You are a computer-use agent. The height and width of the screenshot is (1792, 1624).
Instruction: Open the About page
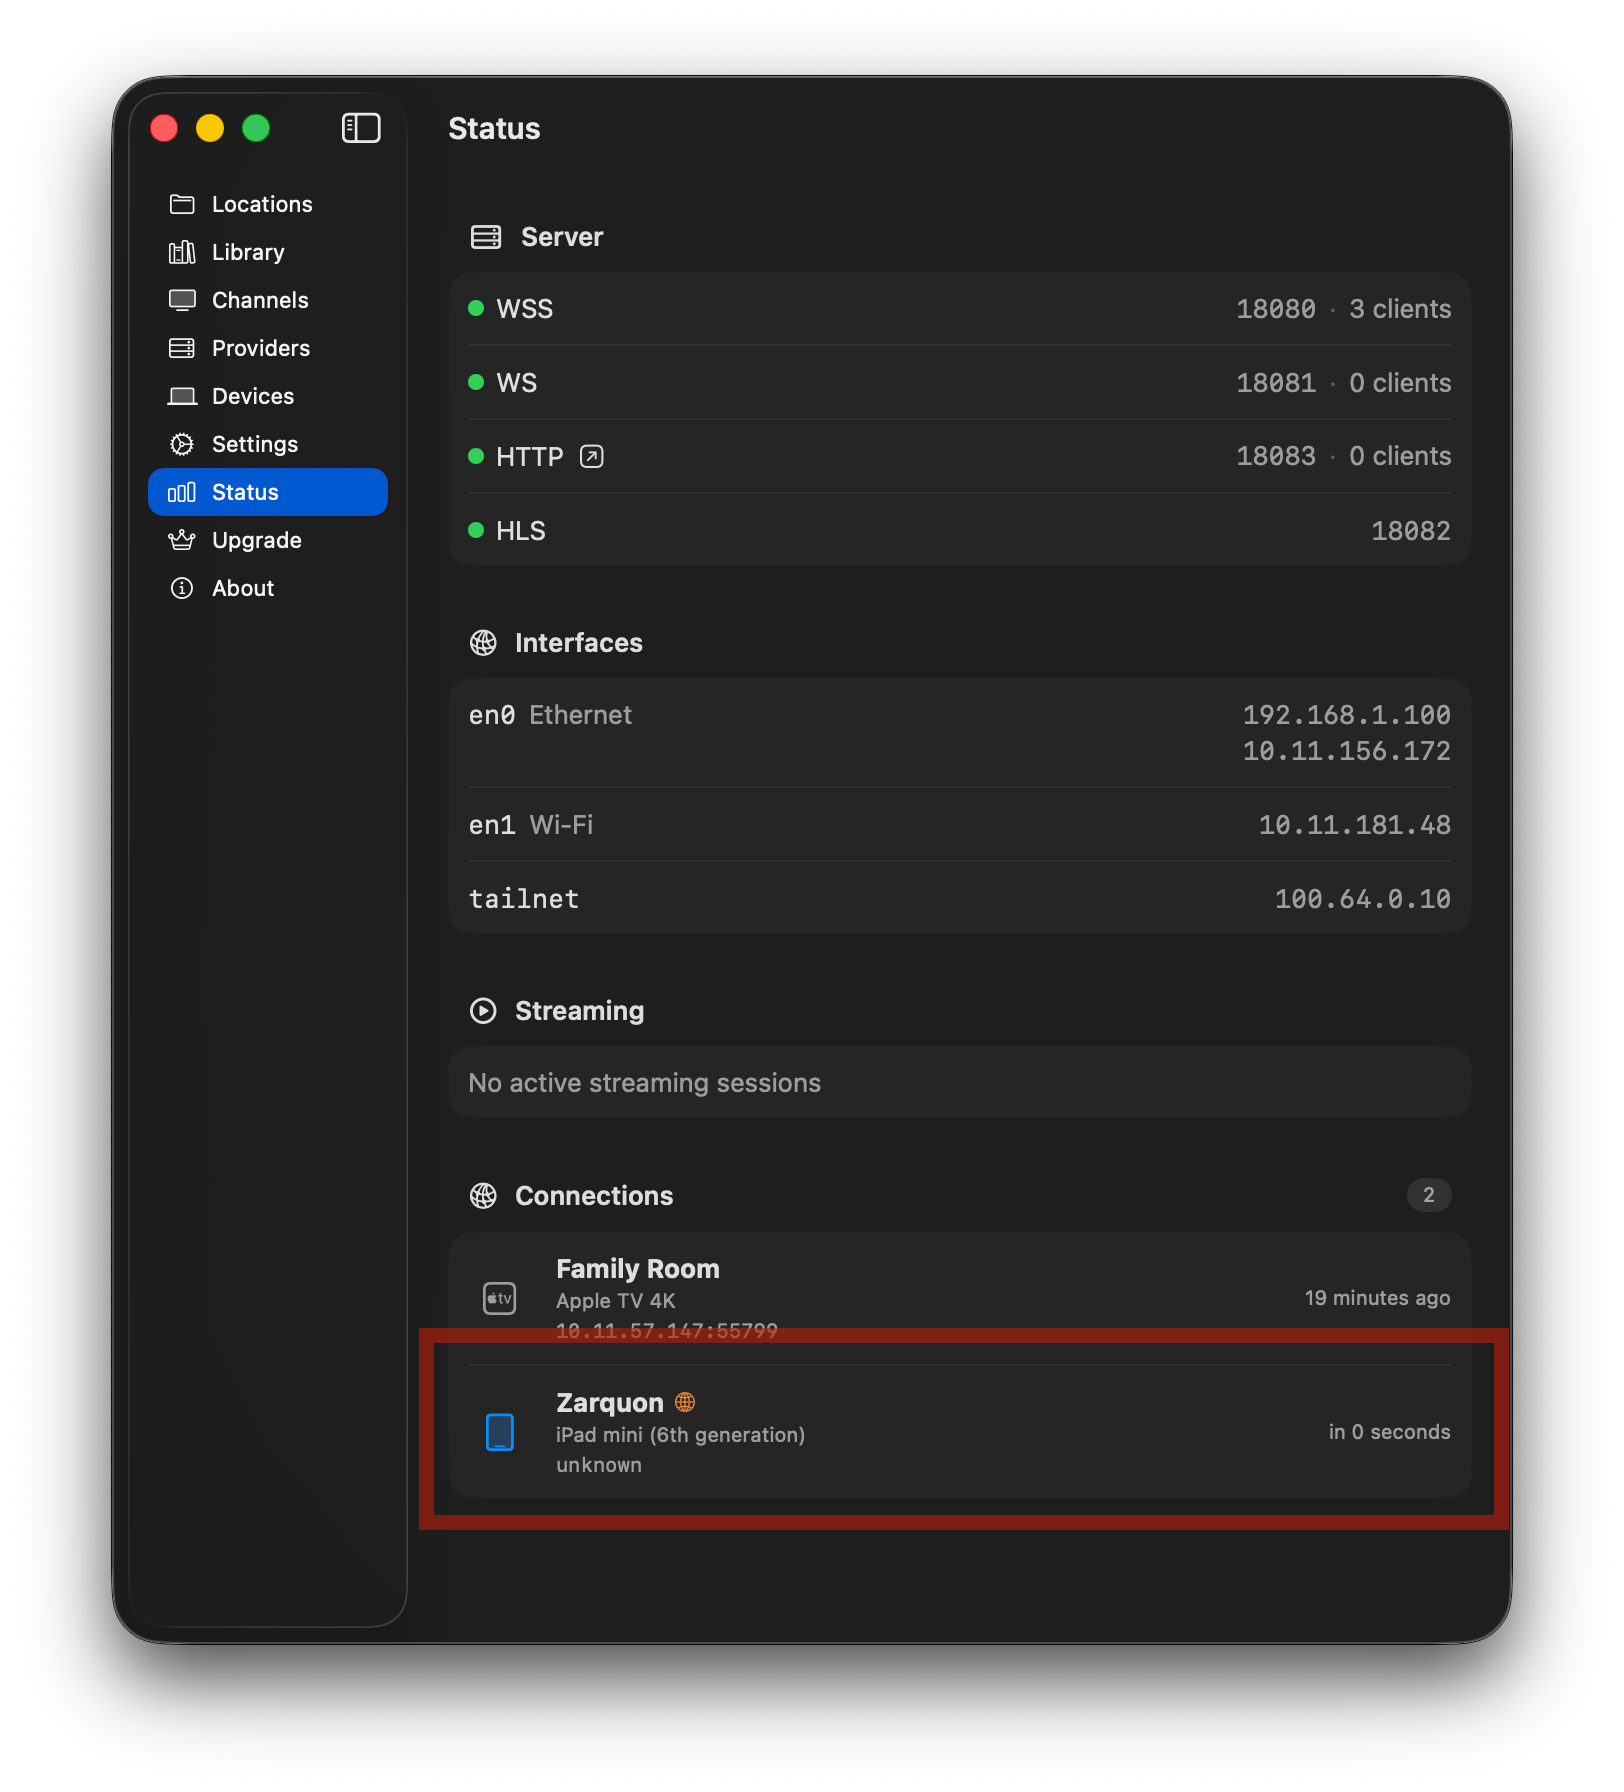coord(243,588)
